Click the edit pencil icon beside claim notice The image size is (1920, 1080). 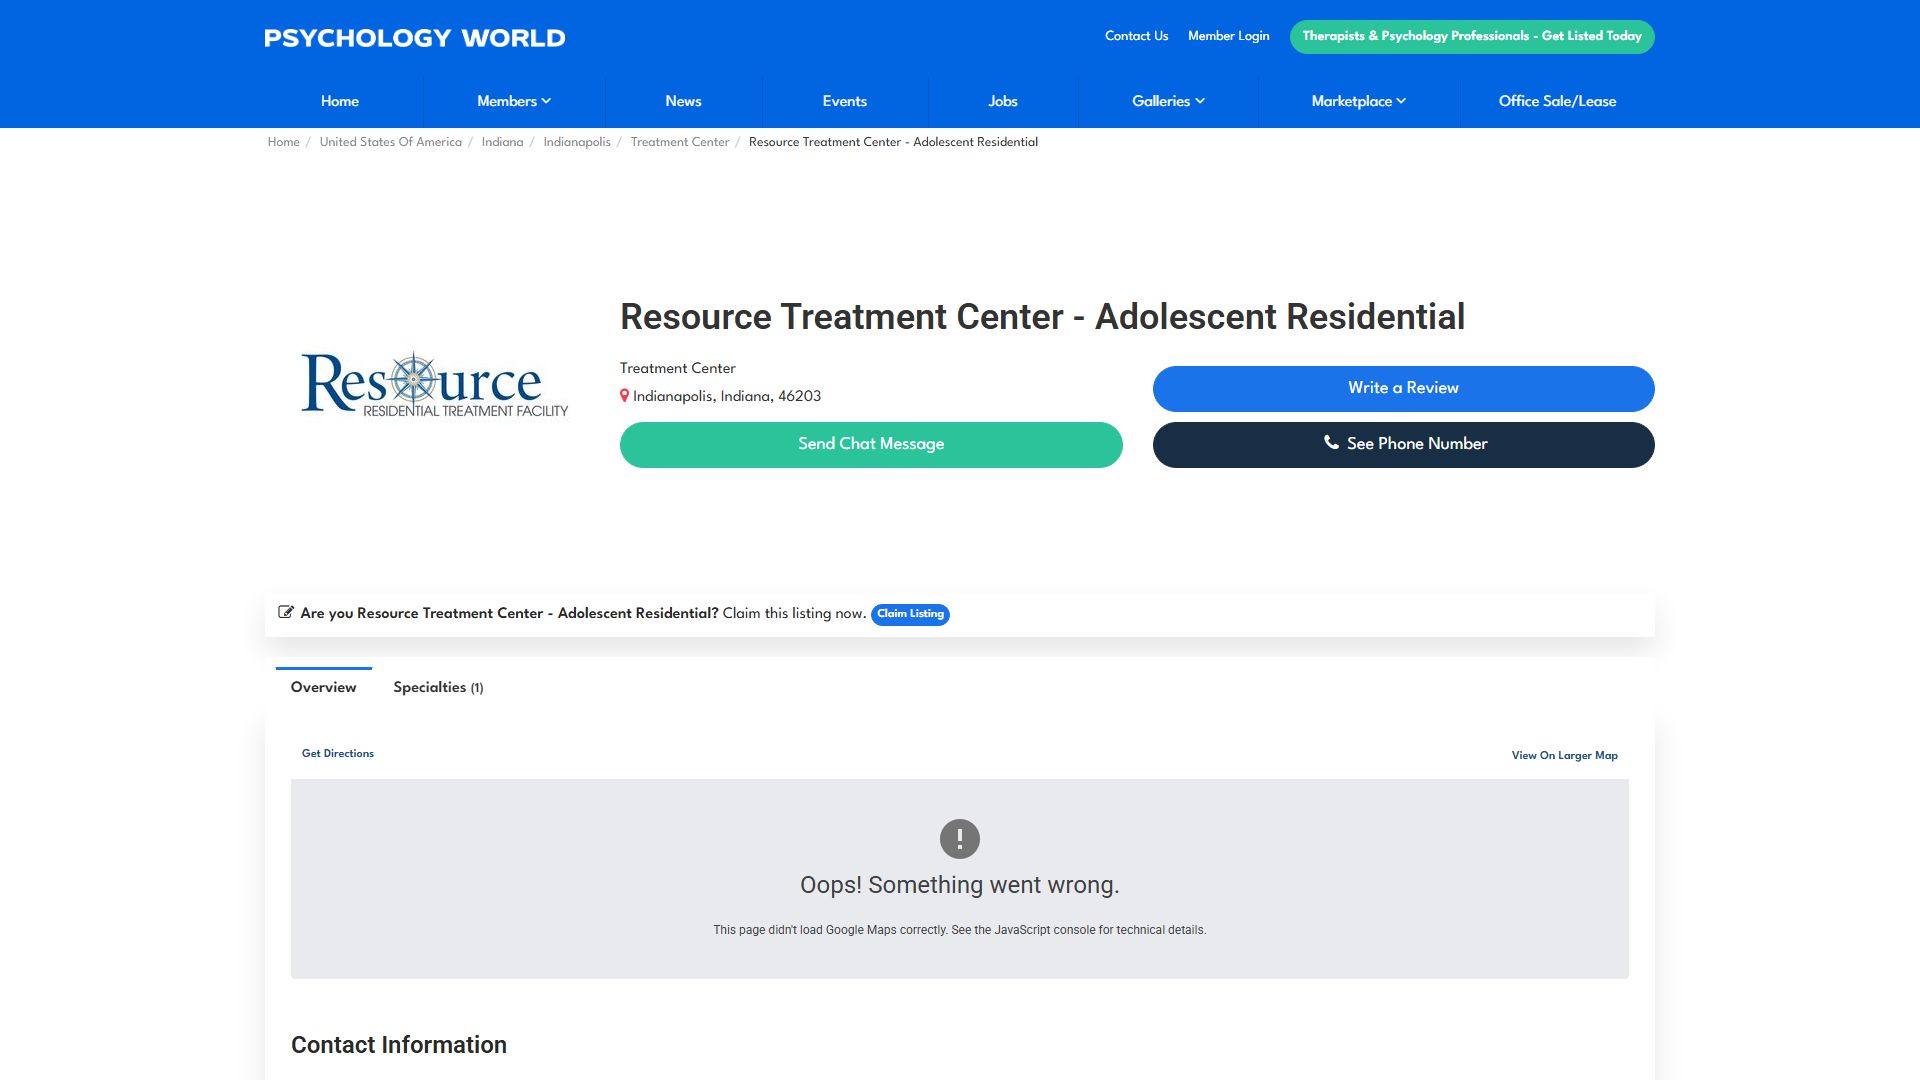click(286, 612)
